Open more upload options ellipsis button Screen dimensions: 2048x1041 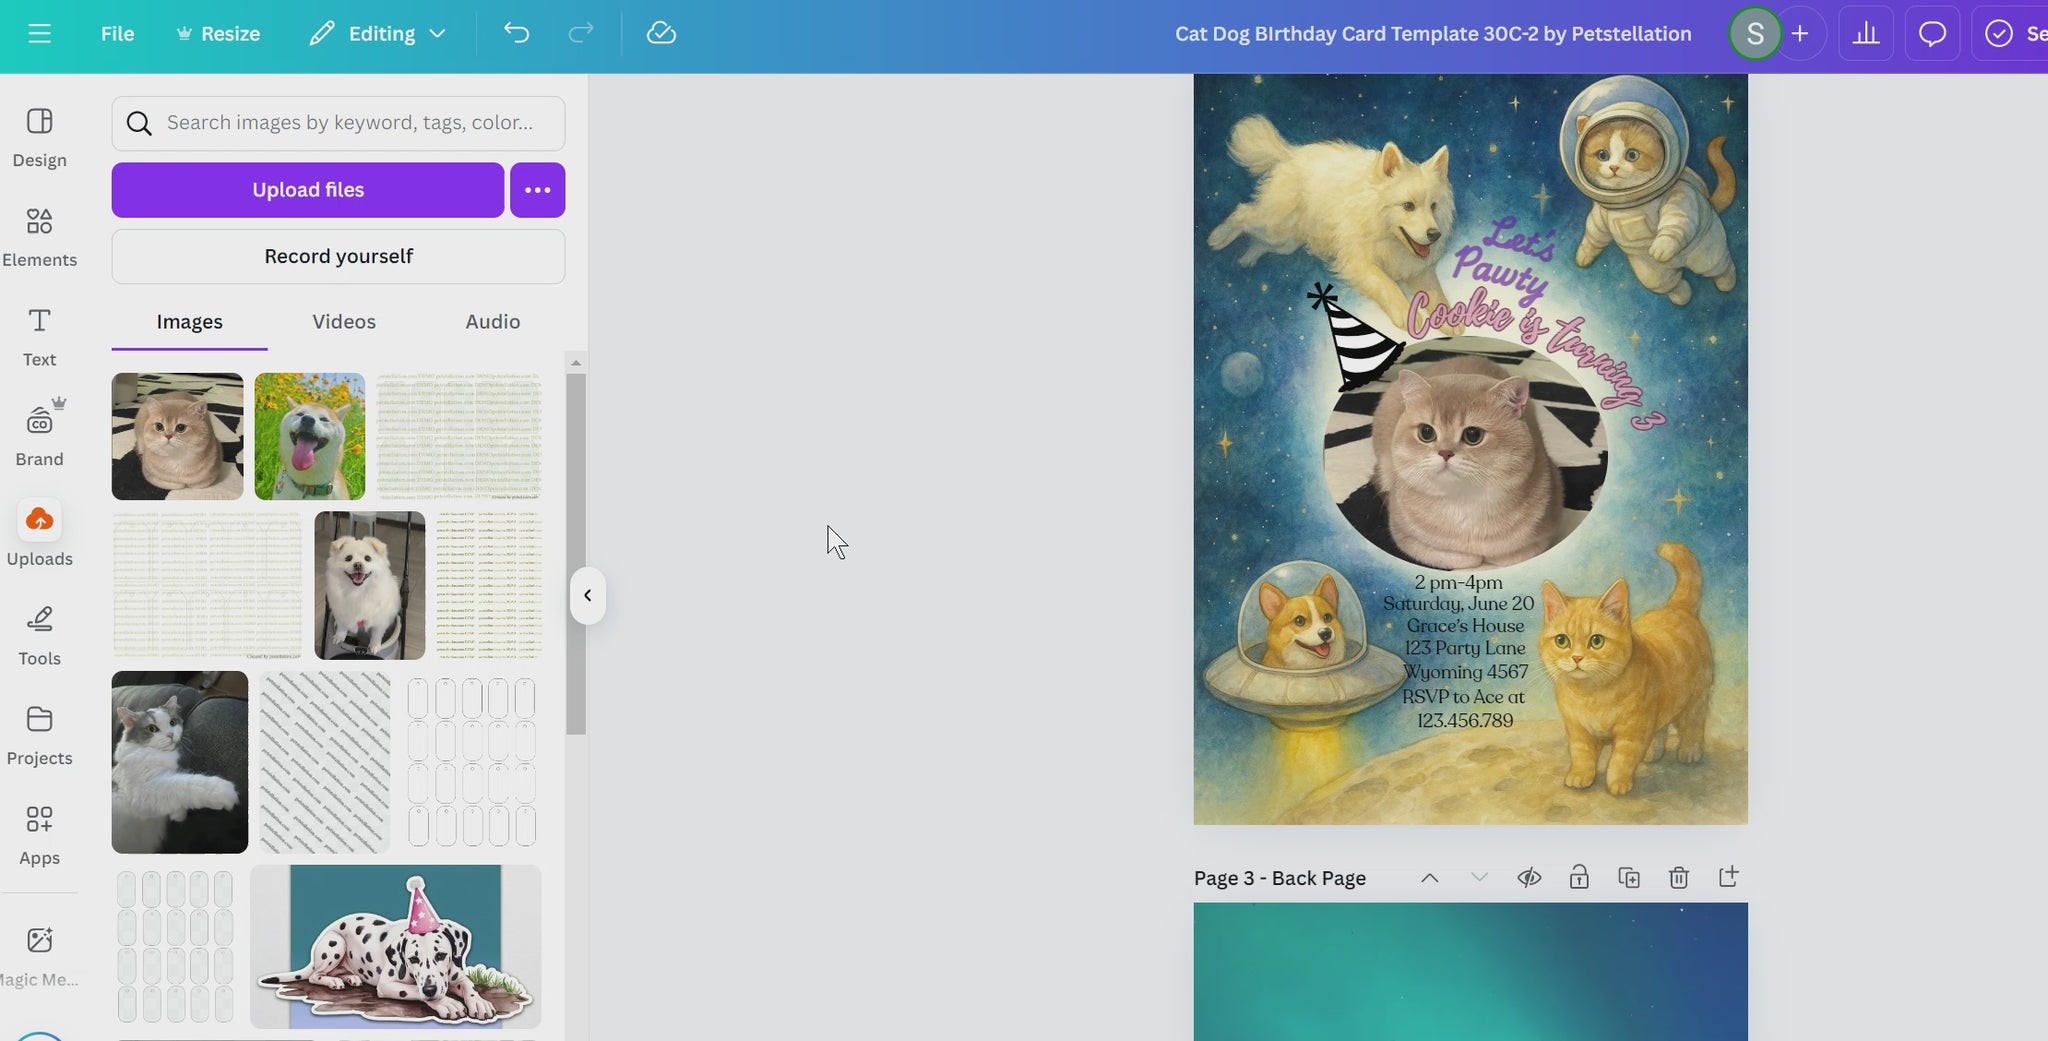537,190
